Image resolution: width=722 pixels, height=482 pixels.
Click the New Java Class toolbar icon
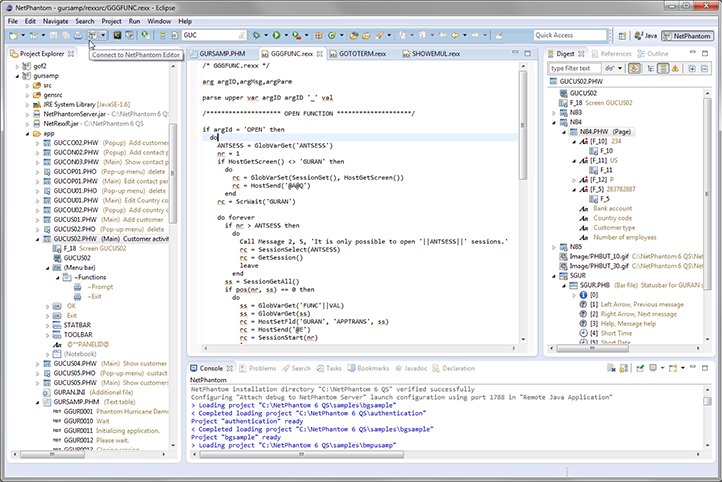332,35
